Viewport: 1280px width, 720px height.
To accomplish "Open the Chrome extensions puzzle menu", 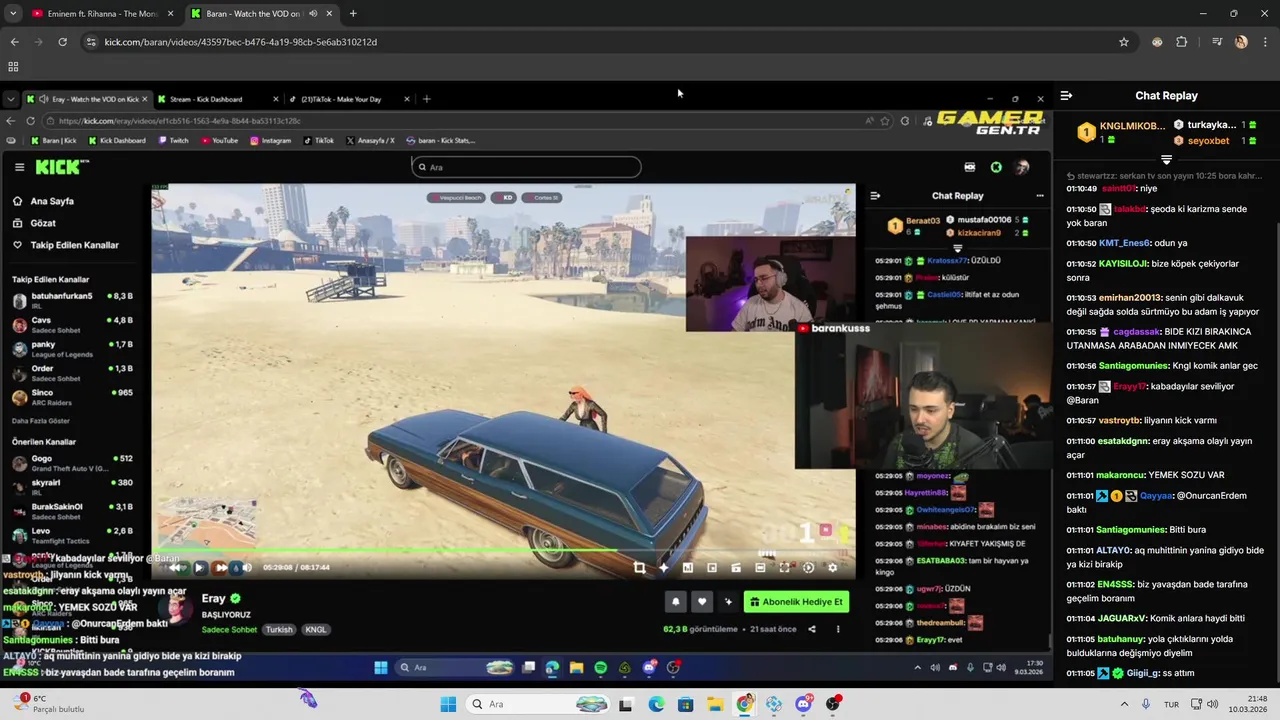I will pos(1181,42).
